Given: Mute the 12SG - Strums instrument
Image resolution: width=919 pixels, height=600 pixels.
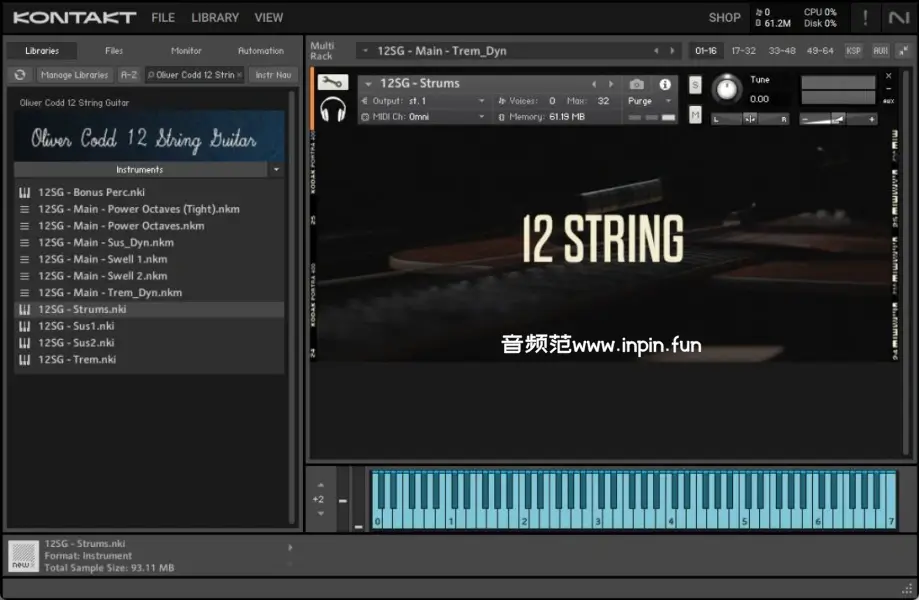Looking at the screenshot, I should tap(695, 116).
